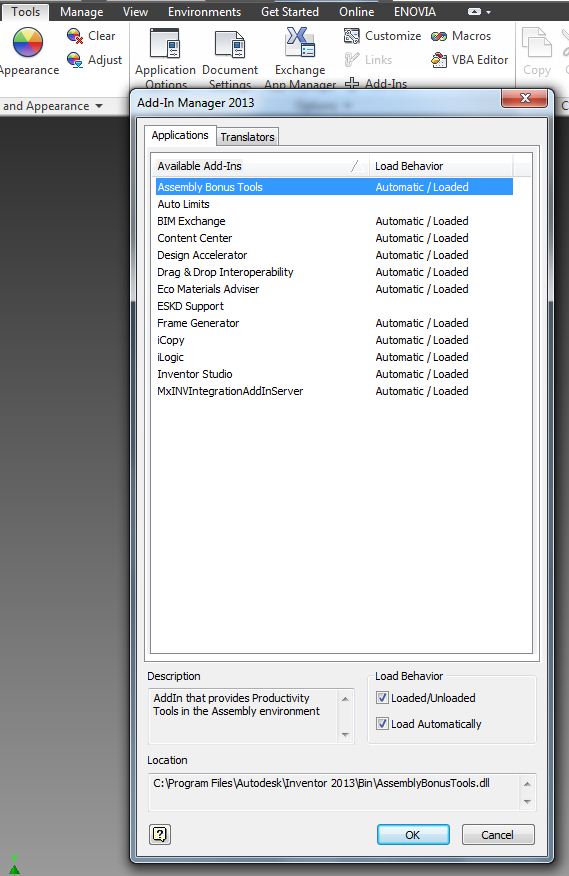Viewport: 569px width, 876px height.
Task: Select the iCopy add-in
Action: click(x=334, y=340)
